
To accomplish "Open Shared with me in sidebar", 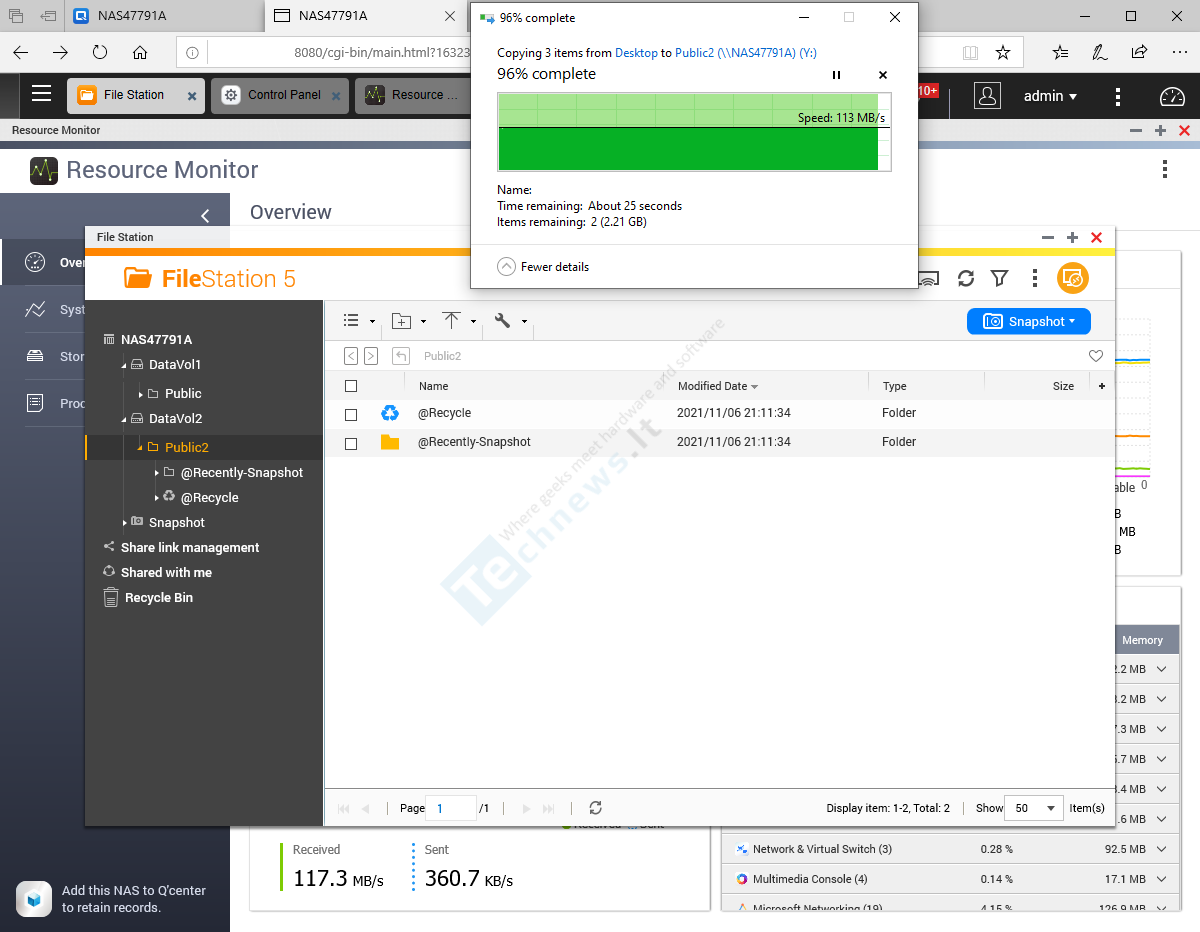I will (x=166, y=573).
